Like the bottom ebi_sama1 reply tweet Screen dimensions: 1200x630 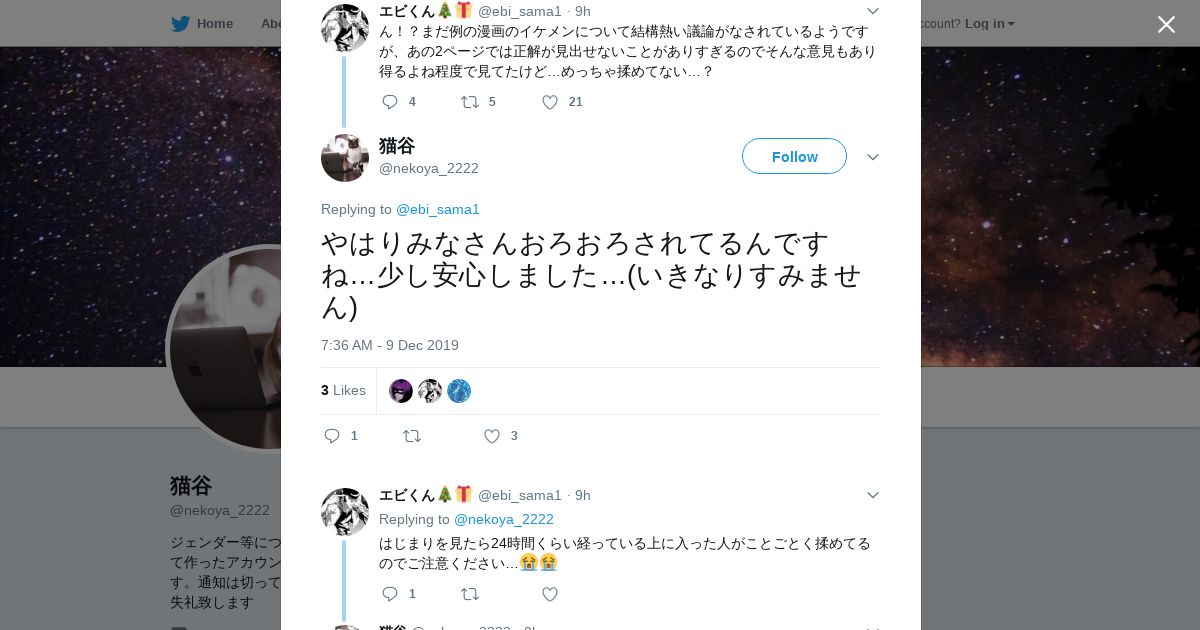[550, 594]
